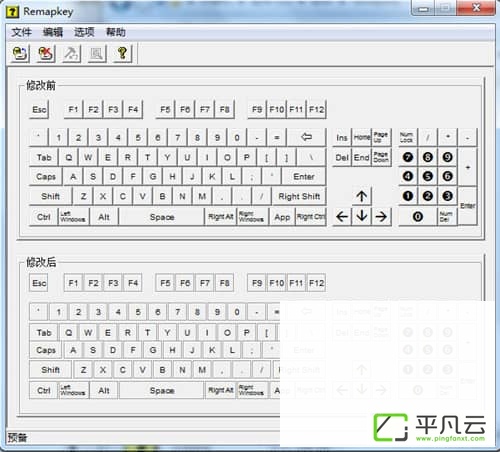Click numpad 3 key in 修改前 keyboard
The width and height of the screenshot is (500, 452).
pyautogui.click(x=447, y=196)
